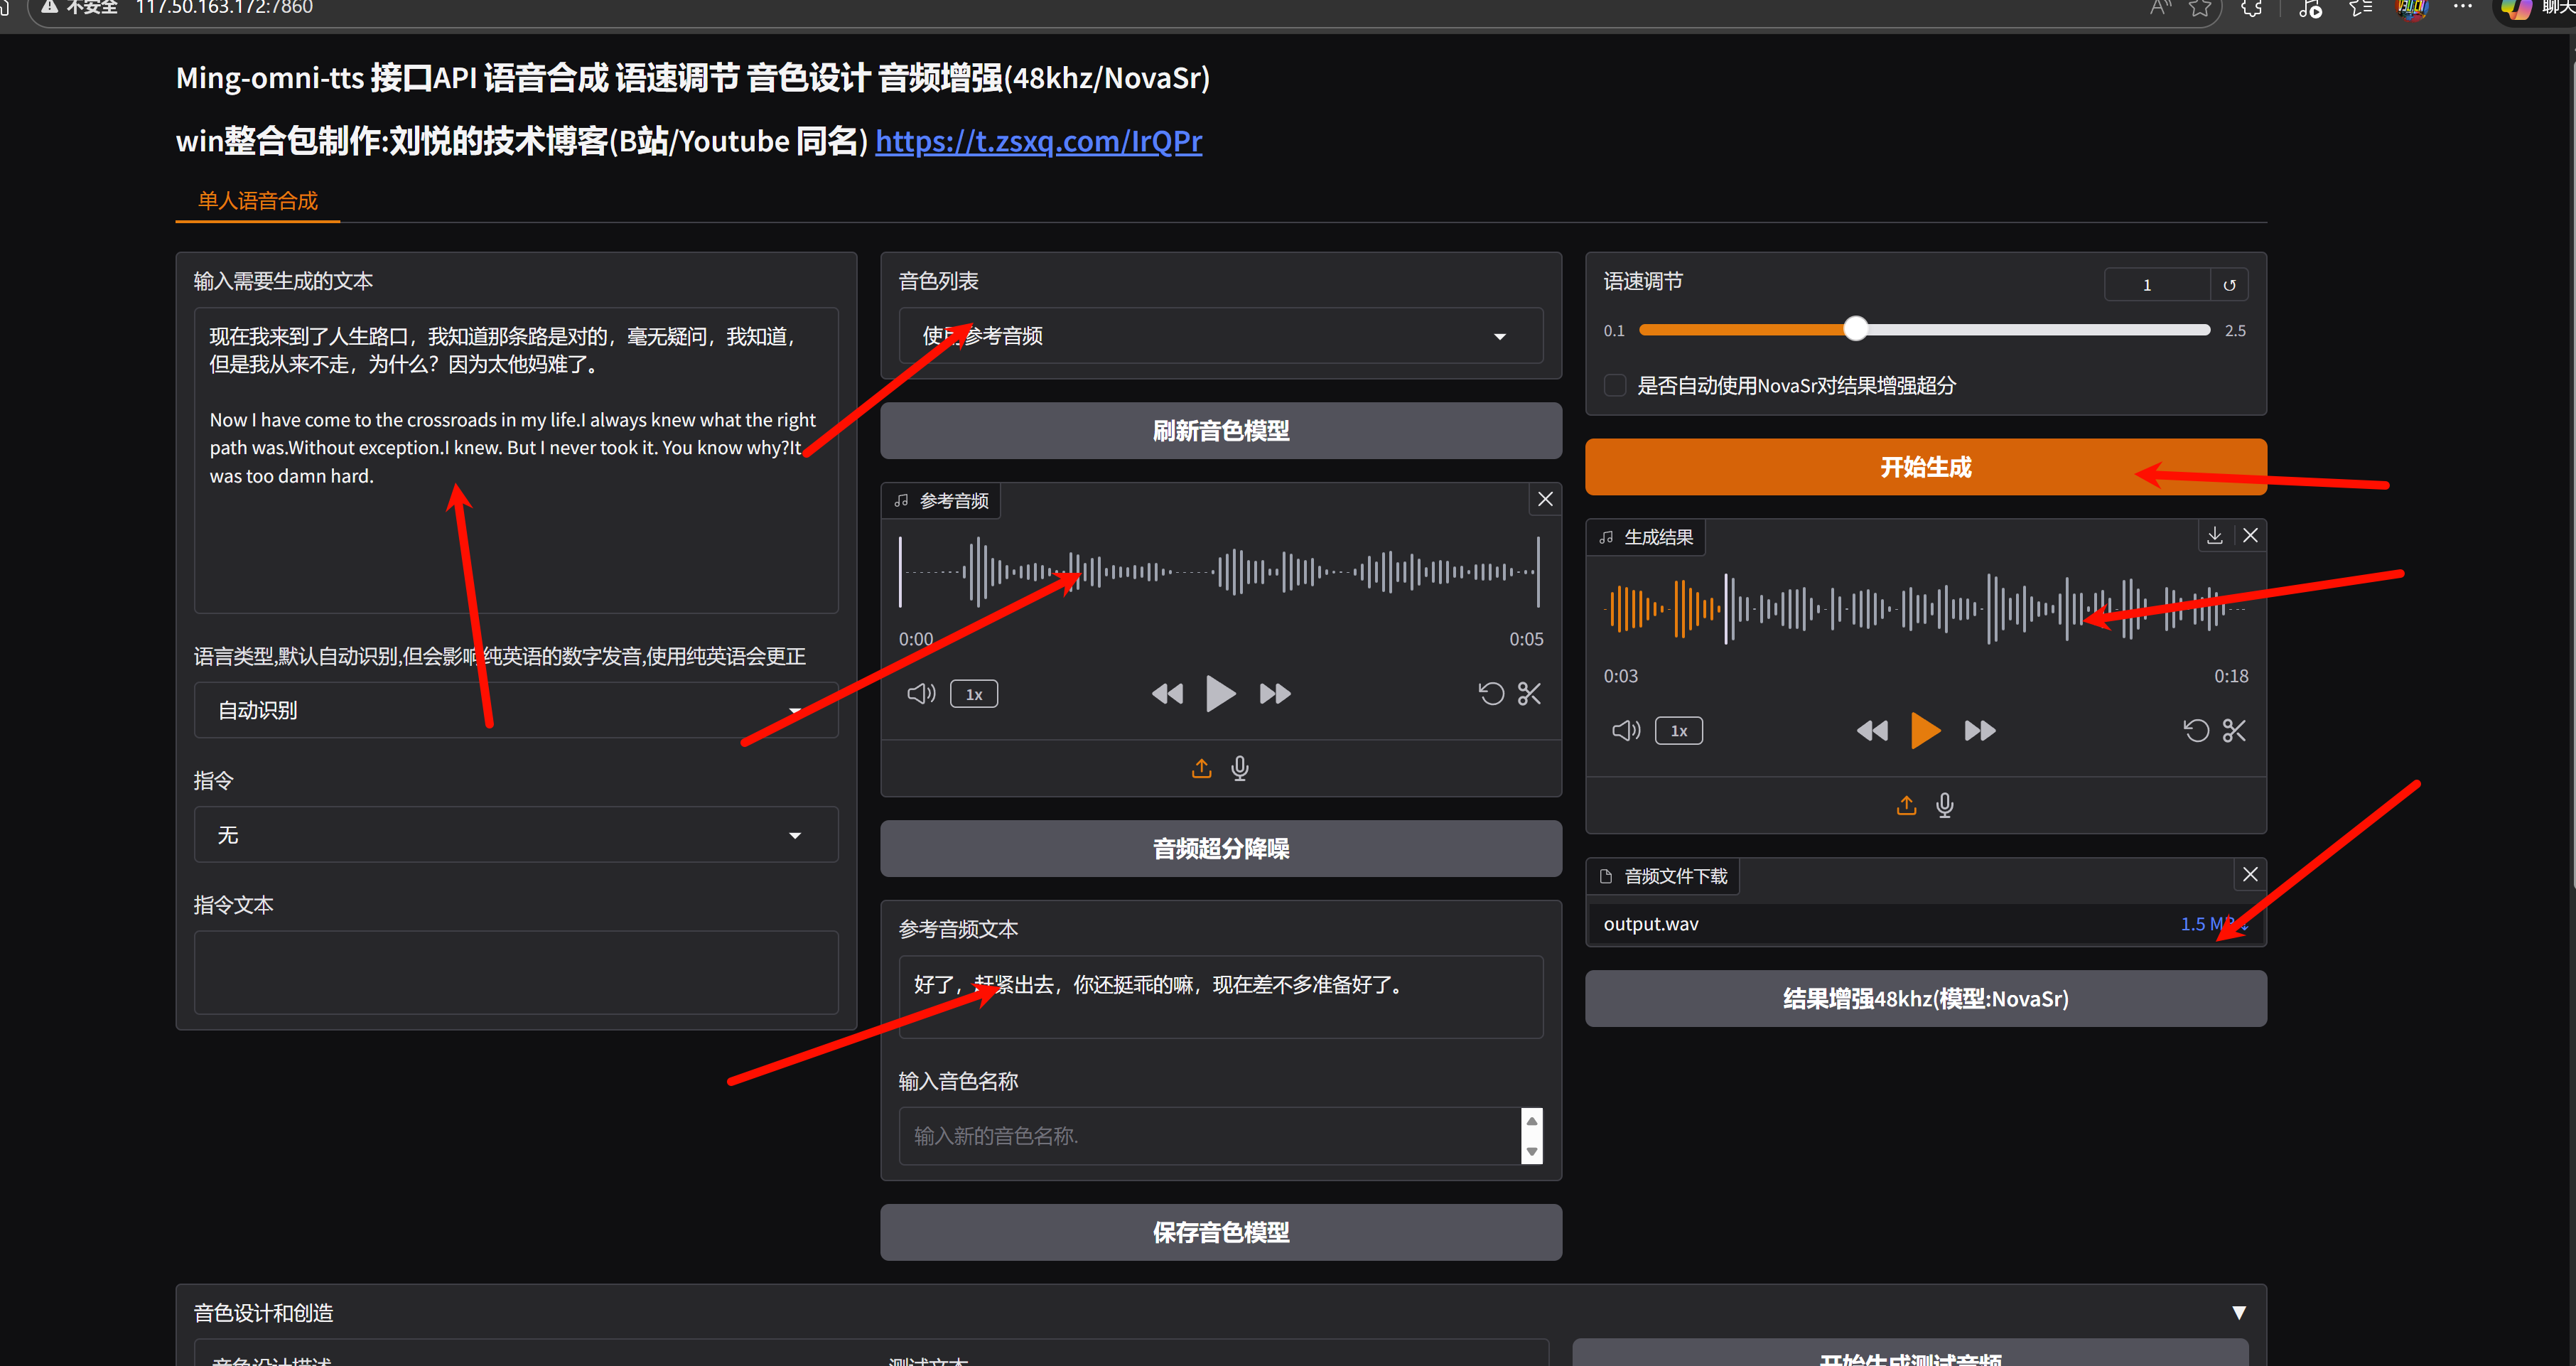
Task: Click the 开始生成 button
Action: click(1925, 467)
